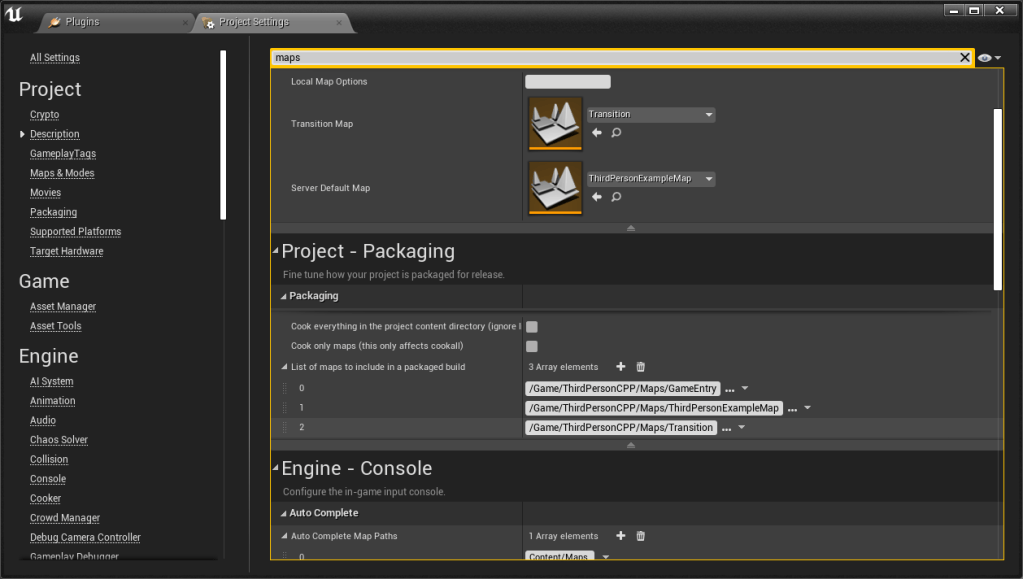This screenshot has height=579, width=1023.
Task: Browse to Server Default Map with magnifier
Action: (616, 197)
